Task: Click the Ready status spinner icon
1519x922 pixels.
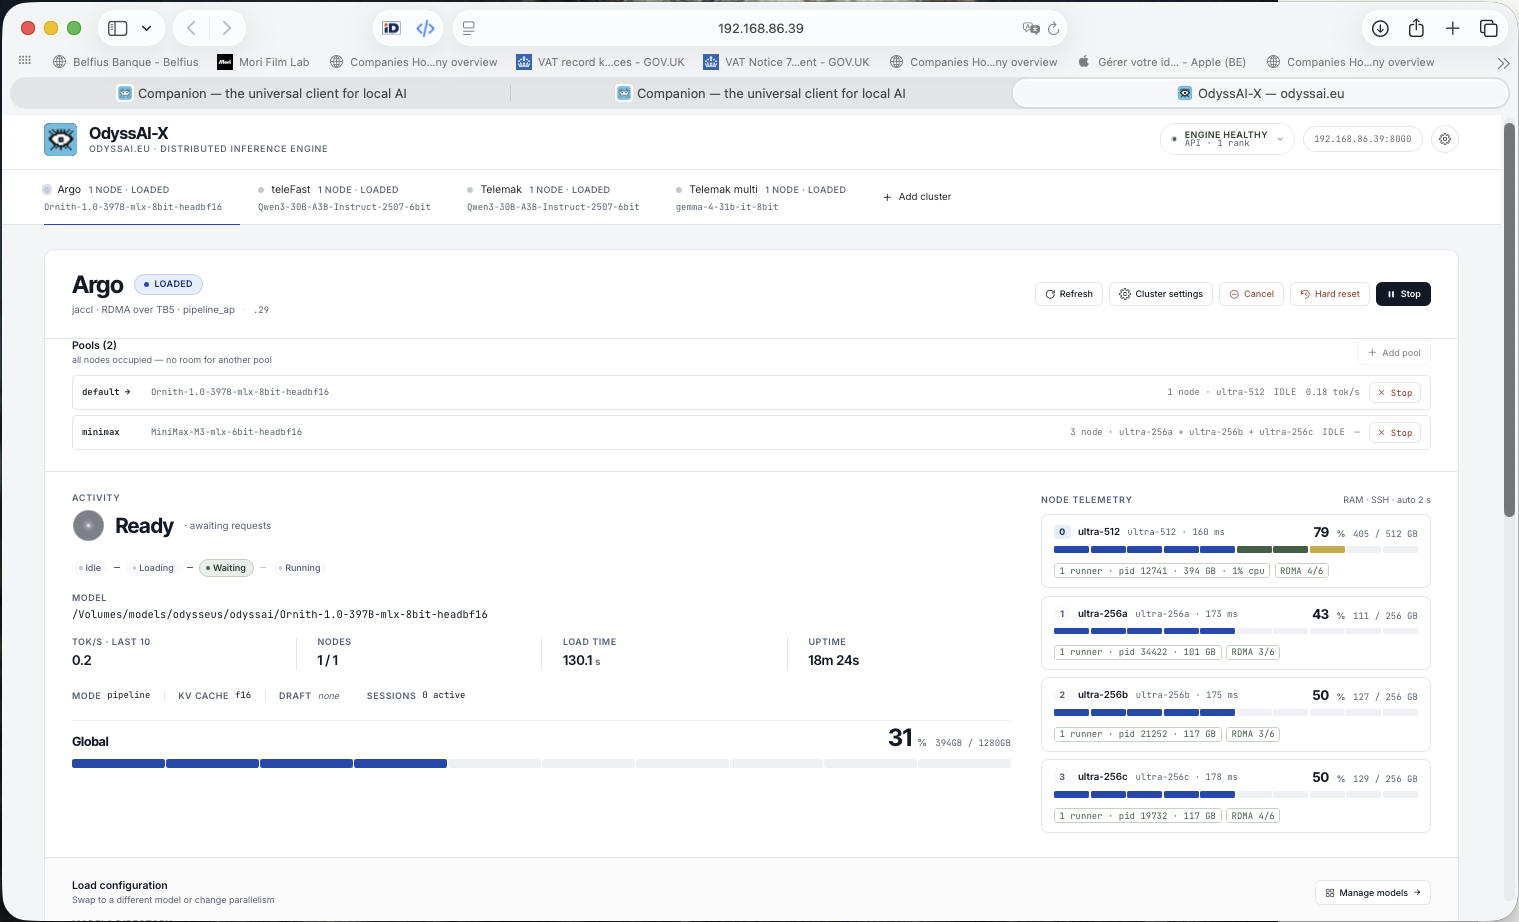Action: [x=88, y=525]
